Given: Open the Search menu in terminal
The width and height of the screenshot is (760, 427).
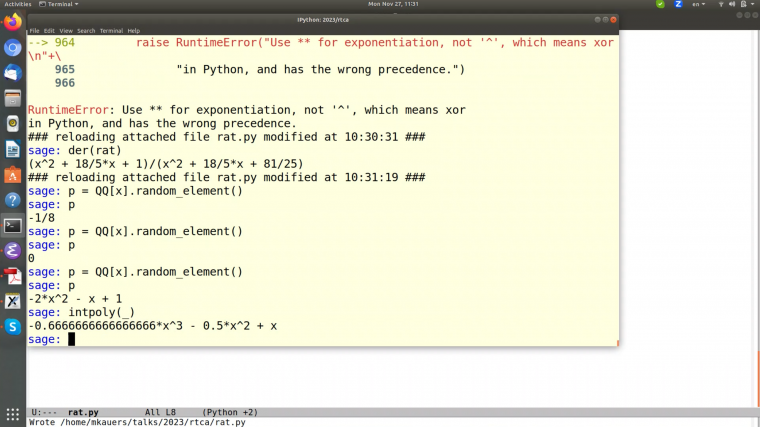Looking at the screenshot, I should [x=86, y=31].
